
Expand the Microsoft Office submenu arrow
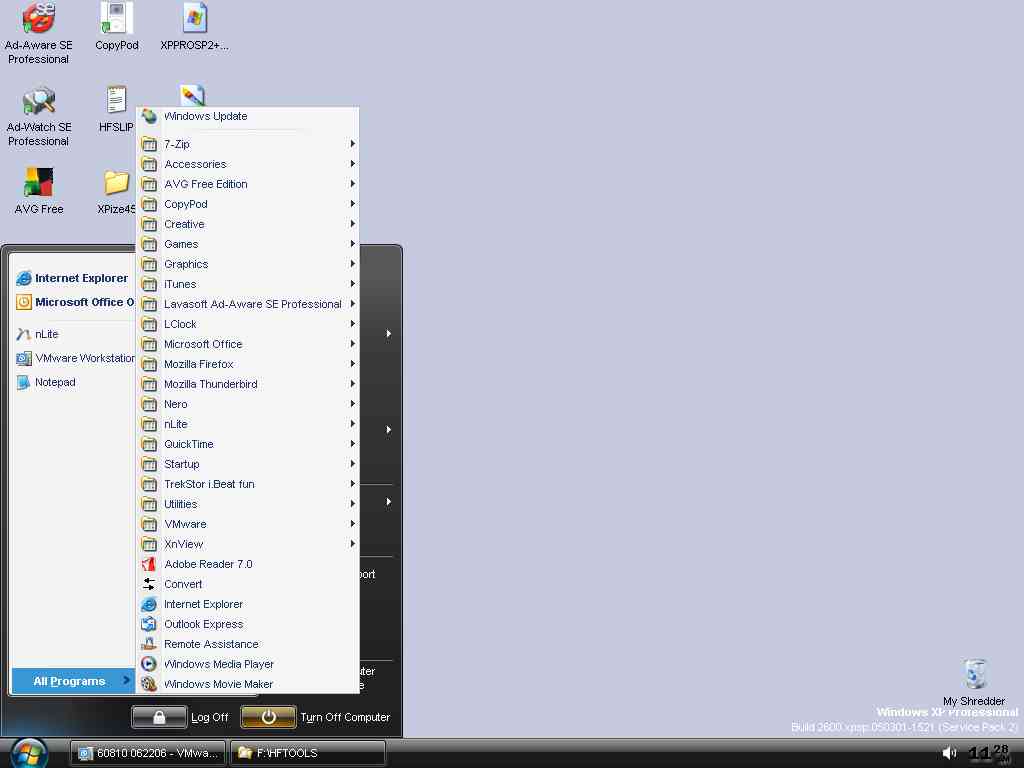353,344
